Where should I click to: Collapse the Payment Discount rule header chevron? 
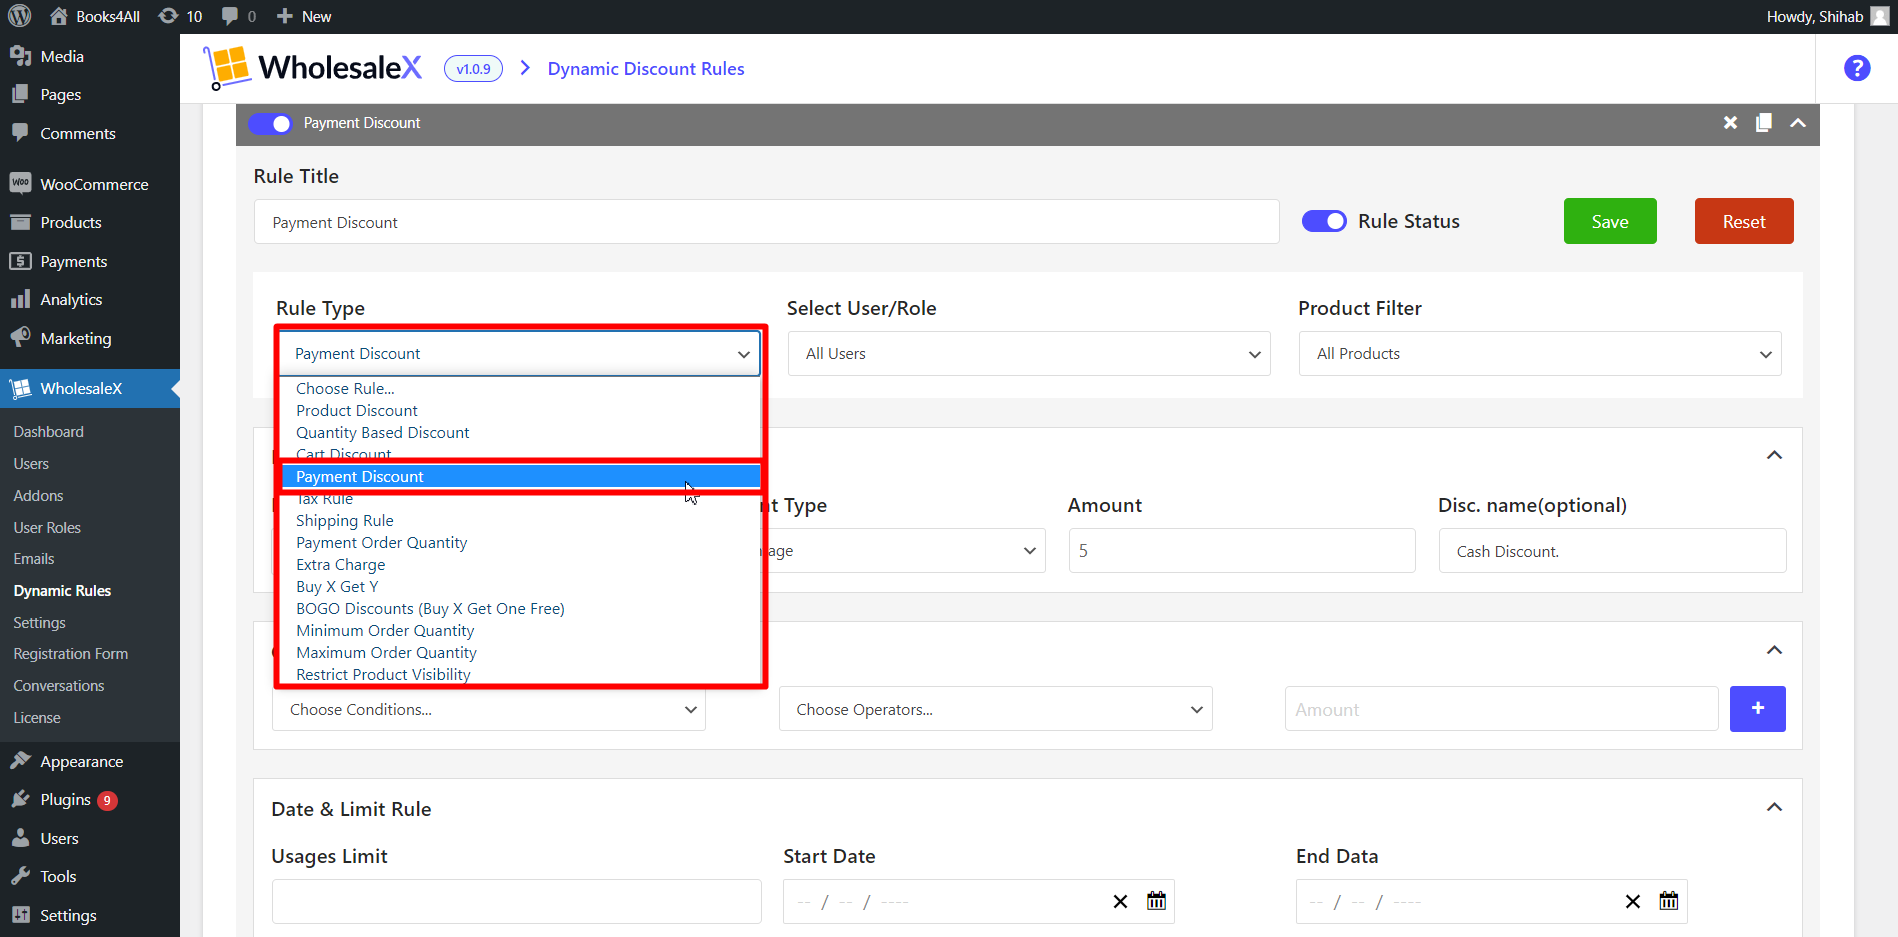(1798, 123)
